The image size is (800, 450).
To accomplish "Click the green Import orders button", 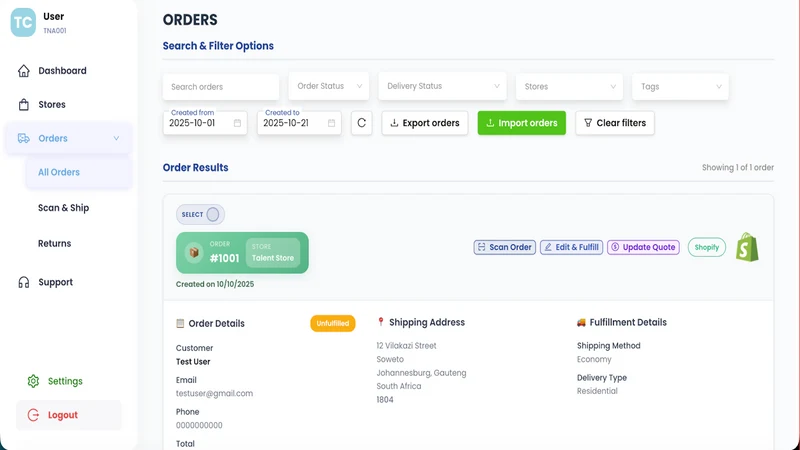I will (521, 123).
